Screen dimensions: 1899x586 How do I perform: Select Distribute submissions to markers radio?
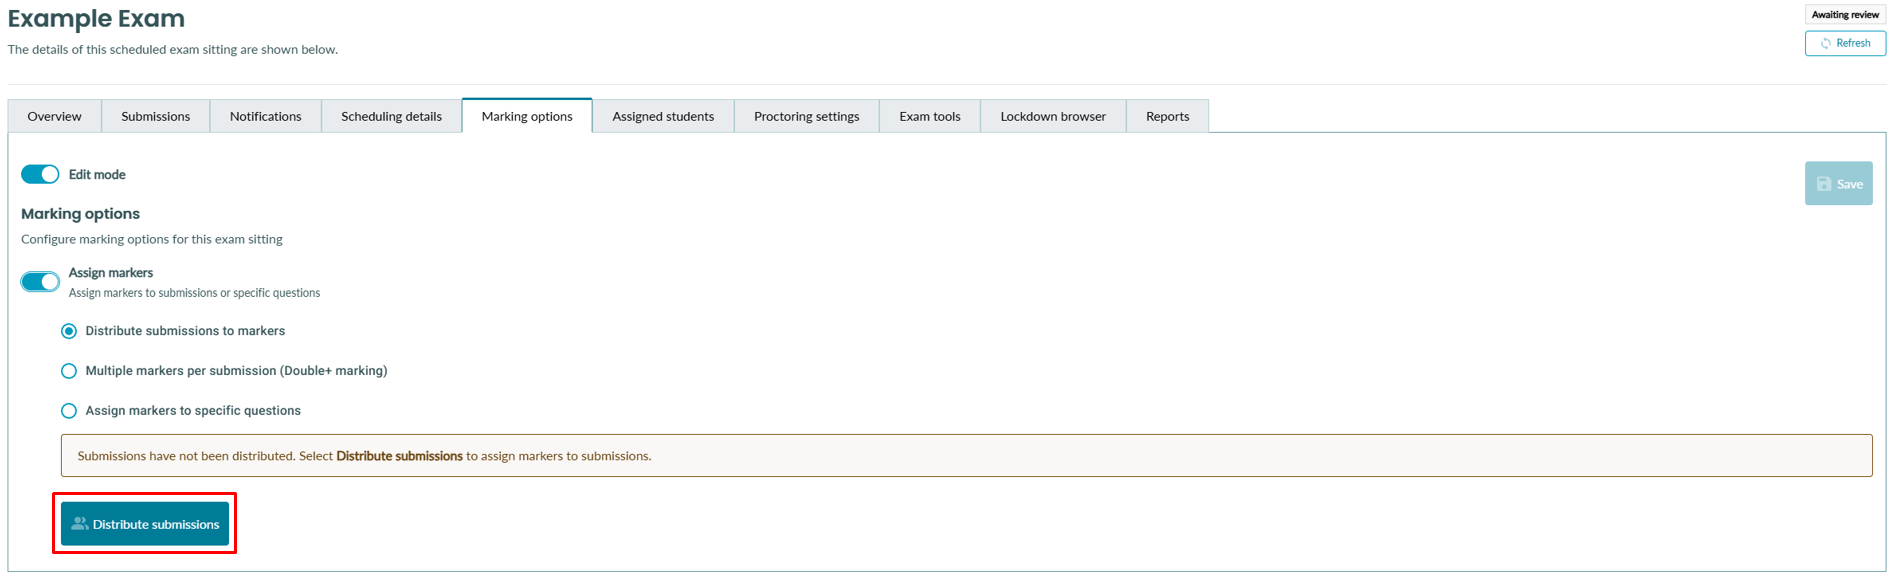(x=69, y=331)
